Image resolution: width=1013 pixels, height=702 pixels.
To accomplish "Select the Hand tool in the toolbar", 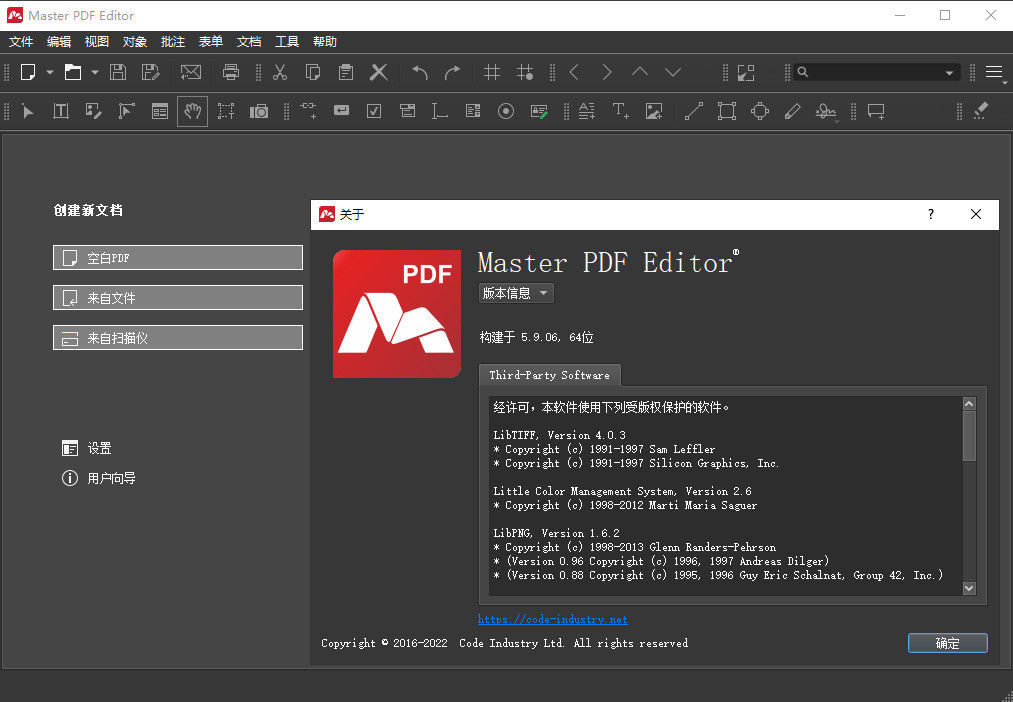I will coord(192,111).
